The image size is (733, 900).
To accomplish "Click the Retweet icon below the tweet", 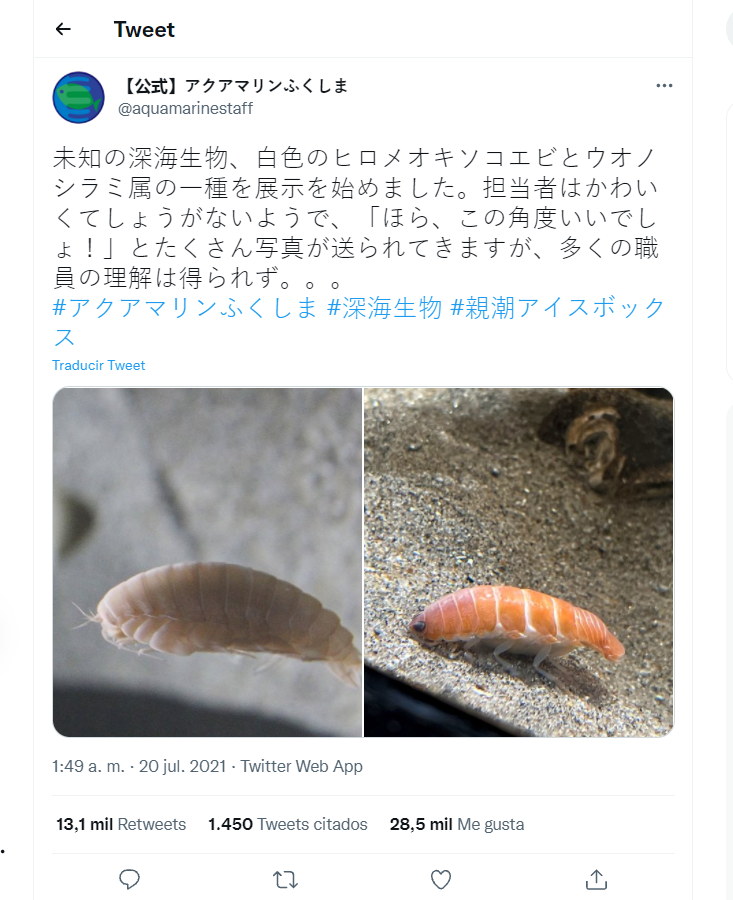I will tap(285, 879).
